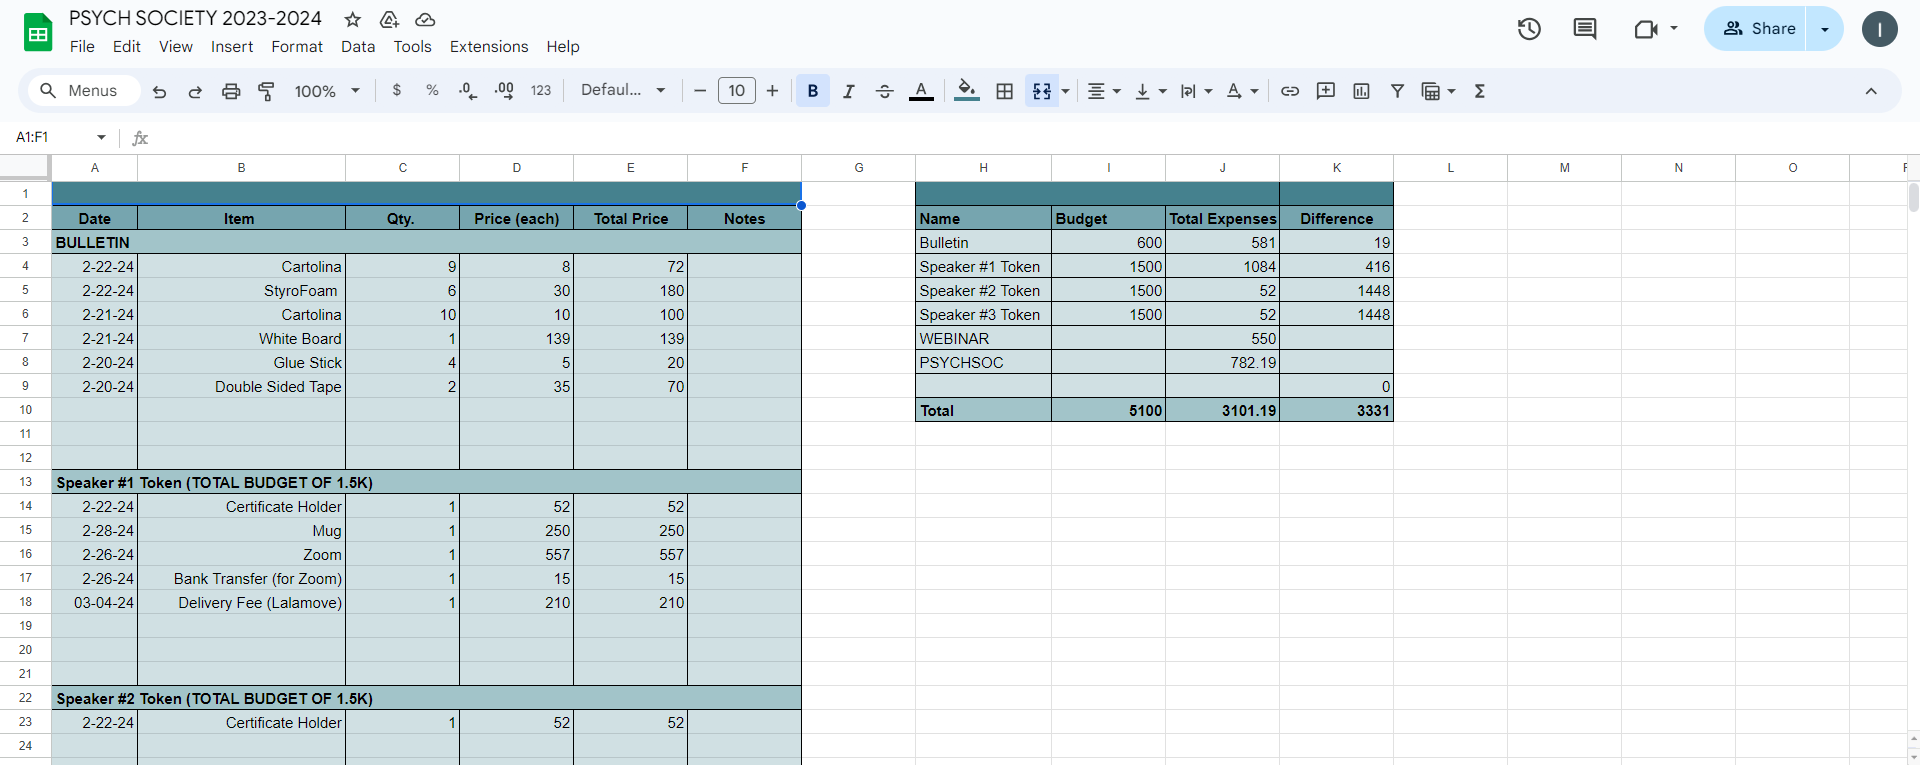Select the White Board item cell
Screen dimensions: 1920x765
(x=241, y=338)
